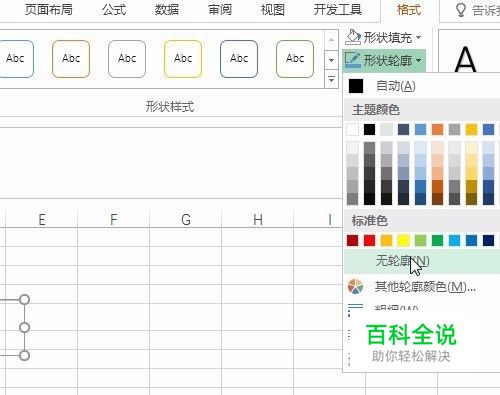
Task: Open the 数据 tab
Action: (167, 10)
